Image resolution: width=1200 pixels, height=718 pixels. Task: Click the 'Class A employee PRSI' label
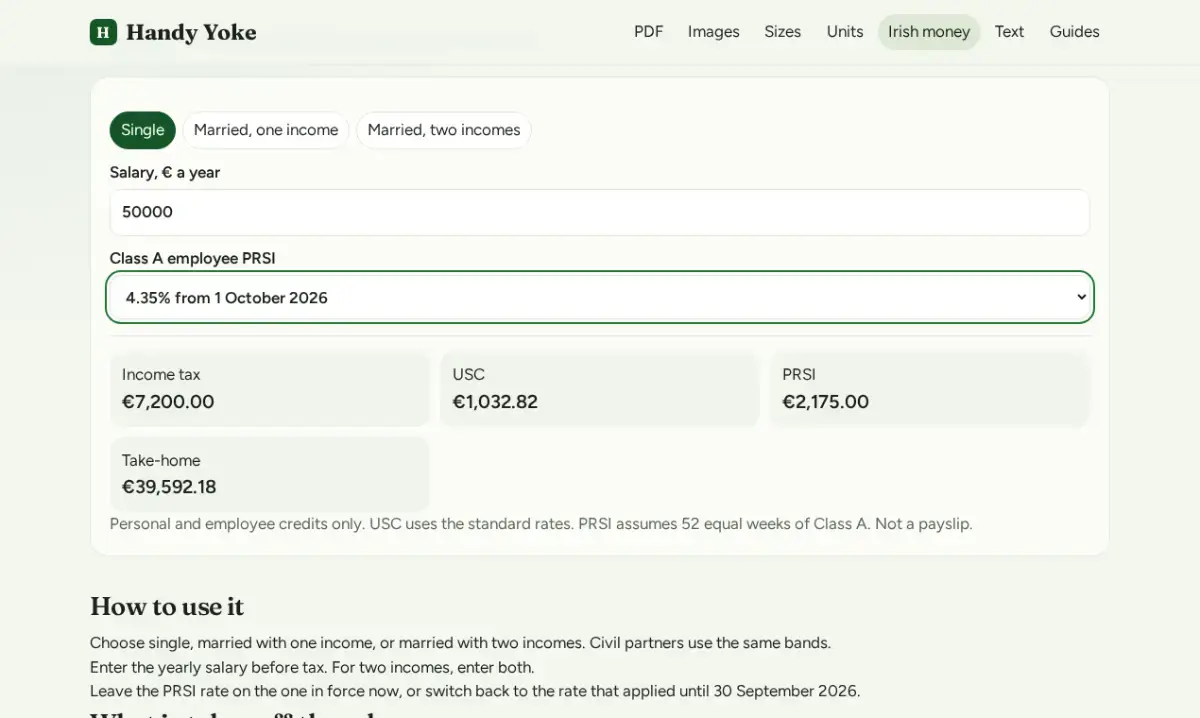[193, 258]
